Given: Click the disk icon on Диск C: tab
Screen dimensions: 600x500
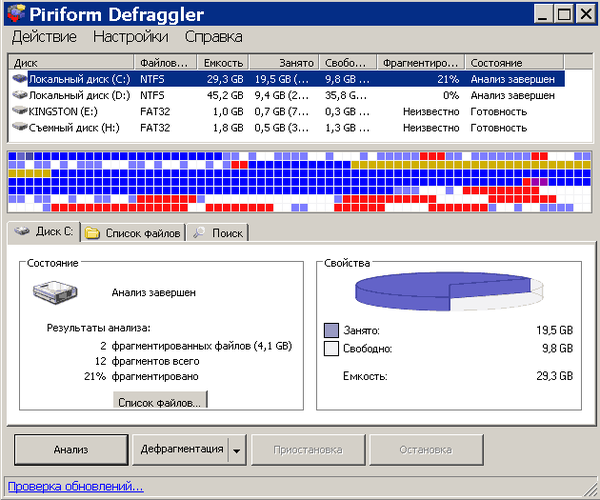Looking at the screenshot, I should (x=22, y=231).
